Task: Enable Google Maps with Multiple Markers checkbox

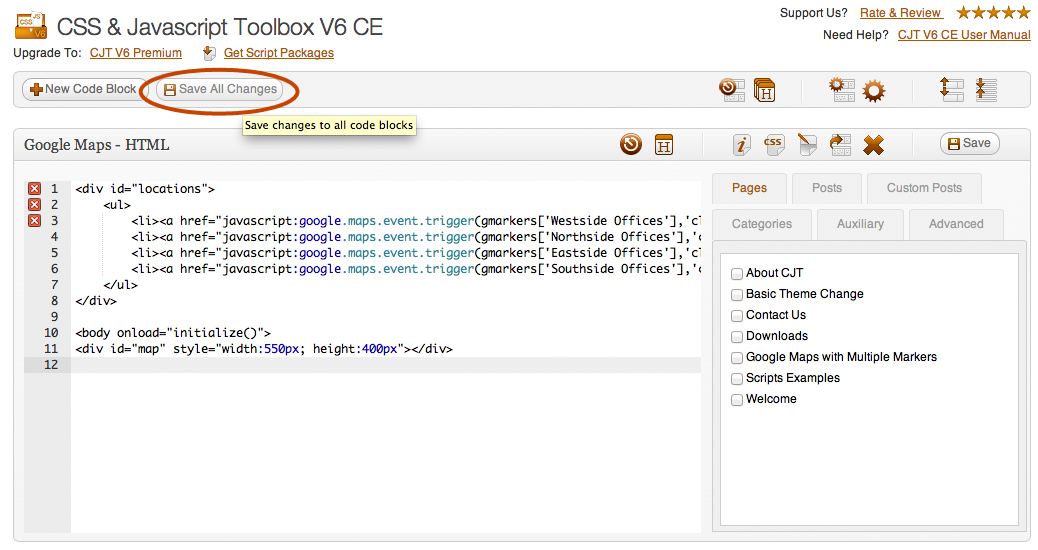Action: 737,357
